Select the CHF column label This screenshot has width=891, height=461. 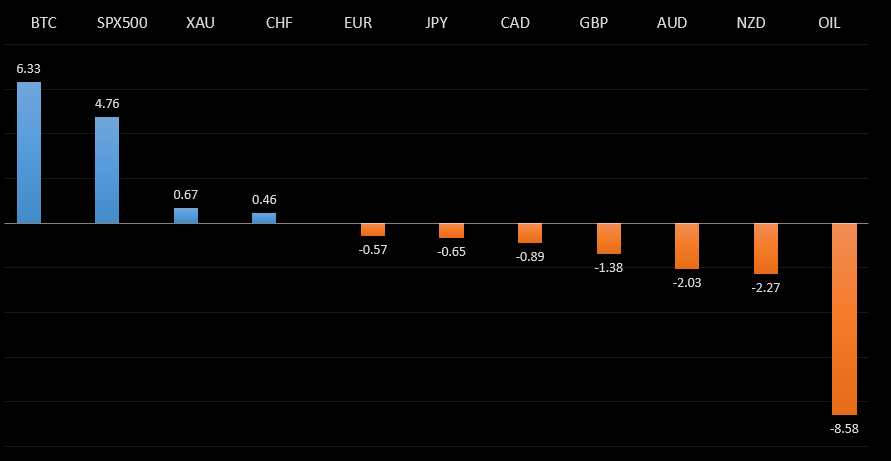point(279,22)
